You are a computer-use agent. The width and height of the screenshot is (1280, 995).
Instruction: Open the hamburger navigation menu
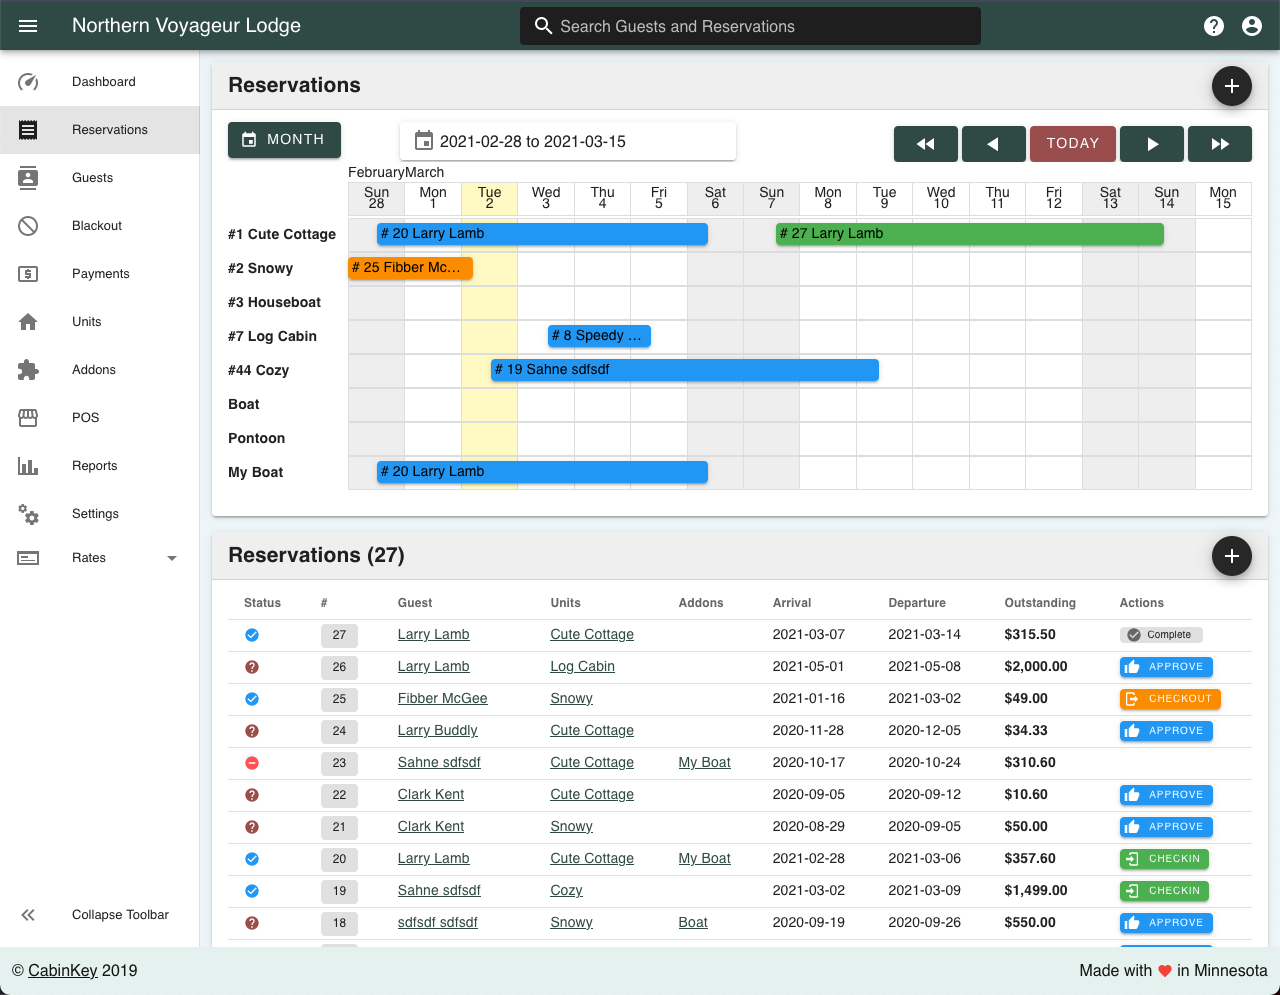[28, 26]
